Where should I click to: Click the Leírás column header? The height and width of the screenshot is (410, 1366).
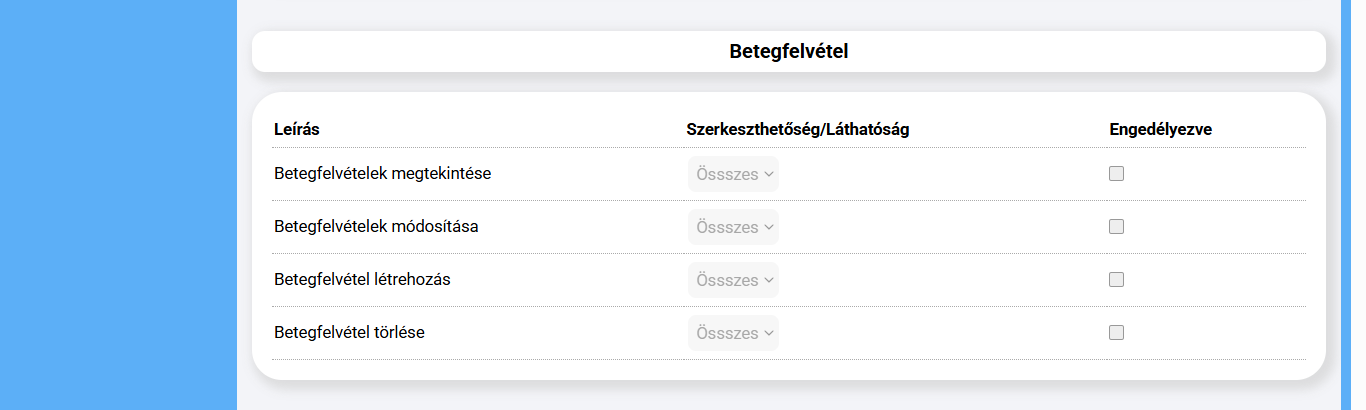click(x=296, y=129)
